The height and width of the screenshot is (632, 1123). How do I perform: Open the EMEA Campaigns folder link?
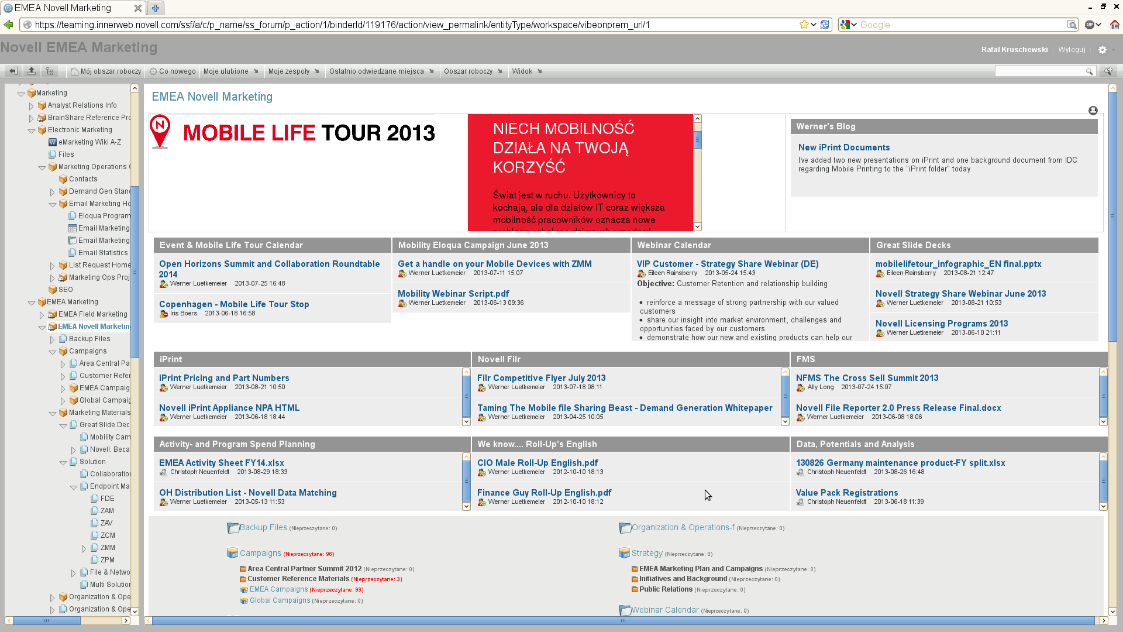tap(279, 589)
